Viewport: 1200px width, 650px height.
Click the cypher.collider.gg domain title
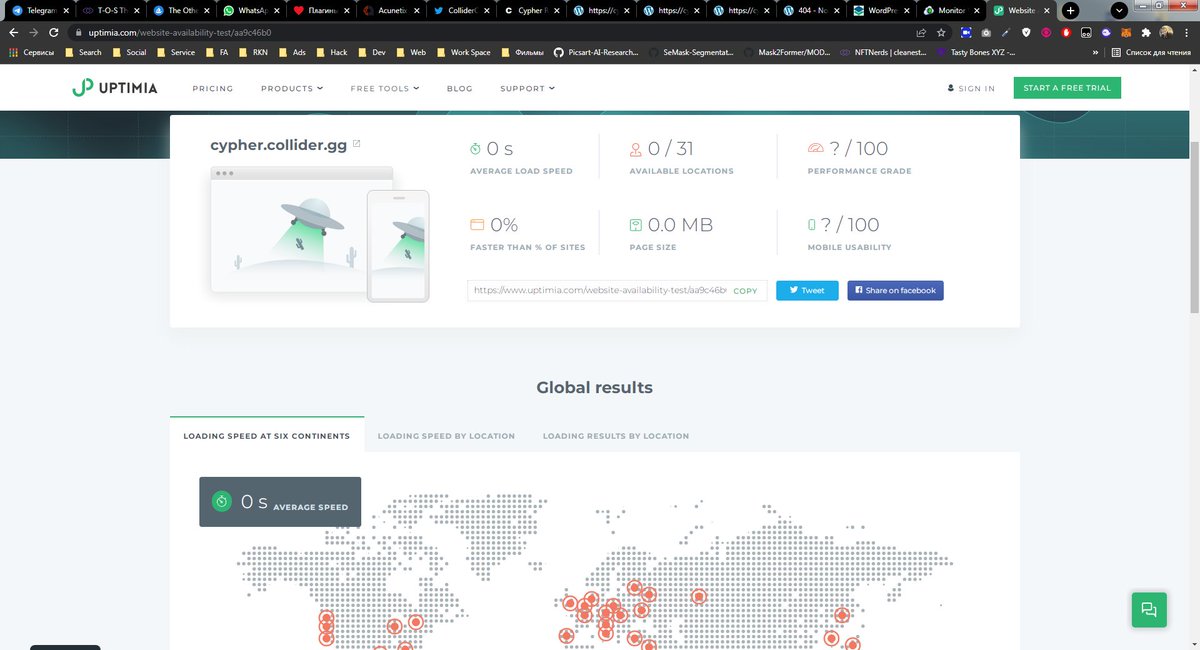[x=278, y=145]
